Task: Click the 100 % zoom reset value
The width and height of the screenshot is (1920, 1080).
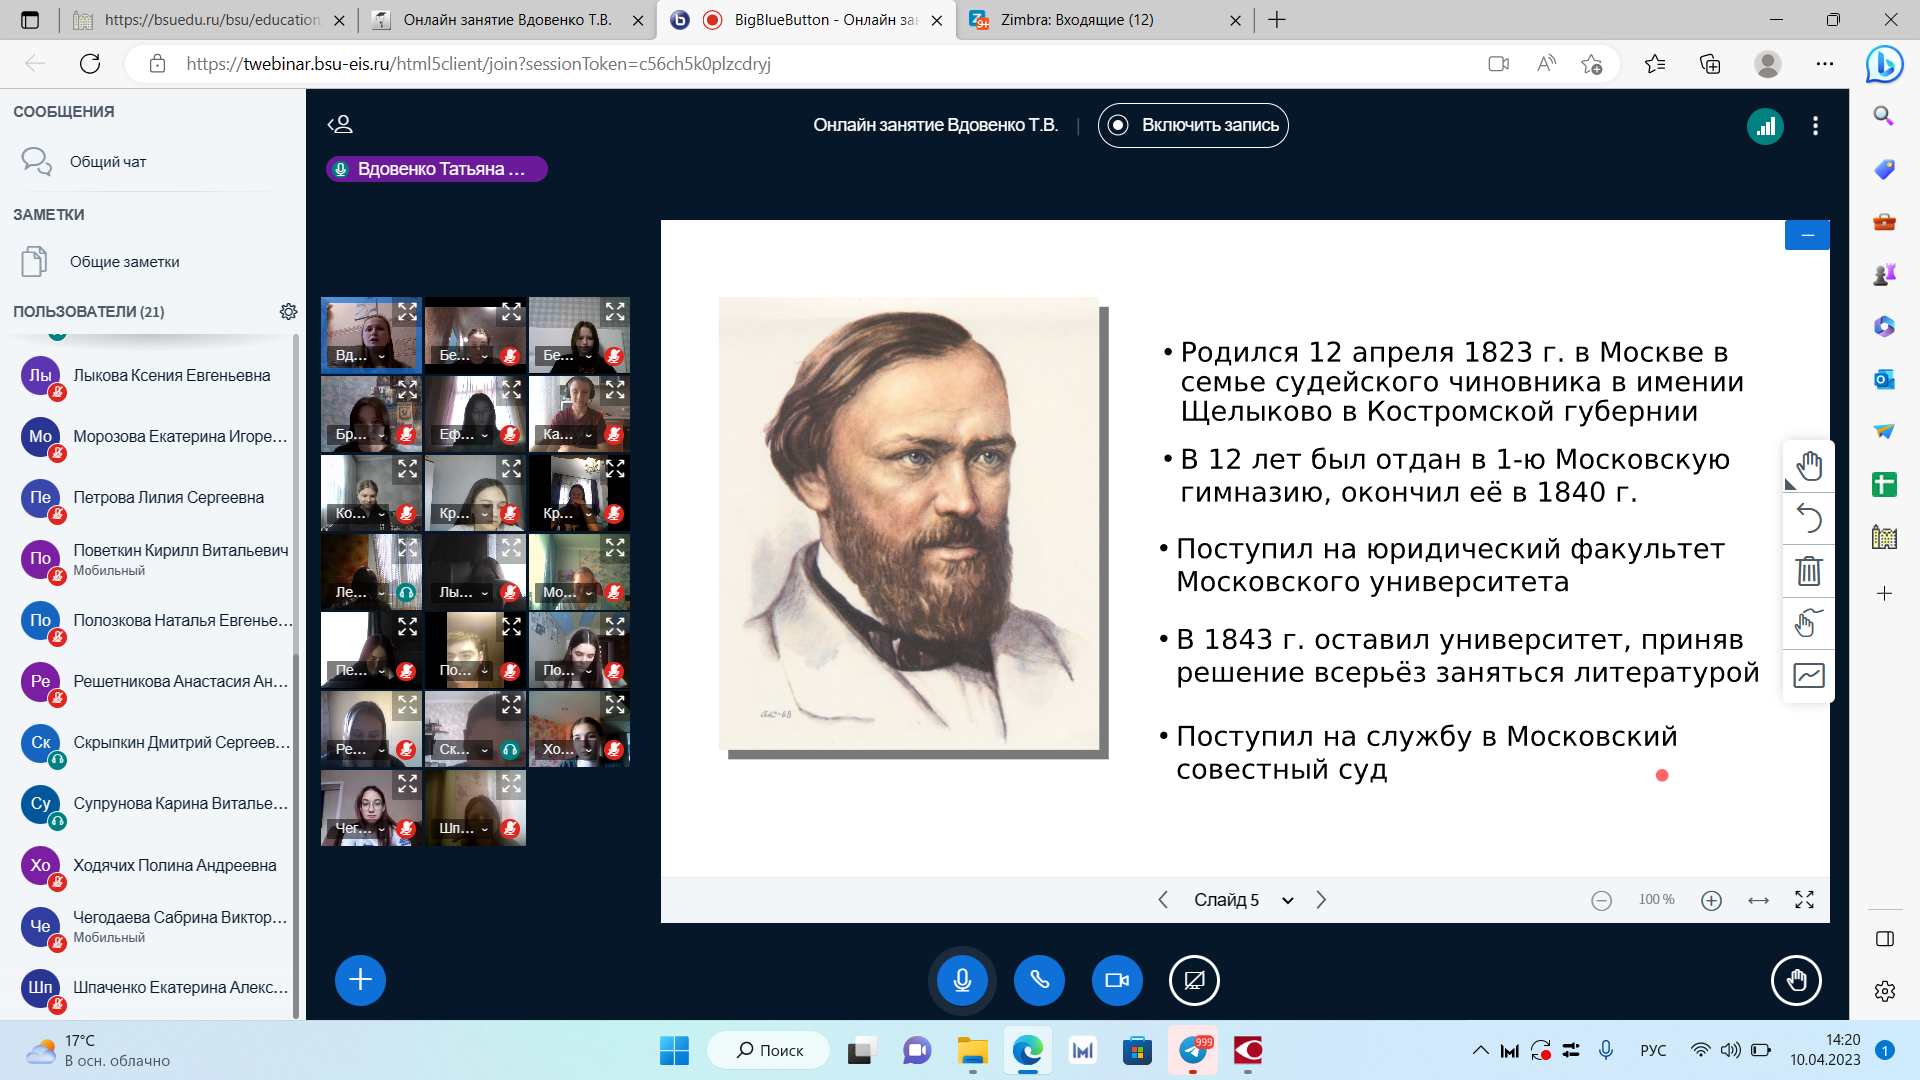Action: click(x=1656, y=900)
